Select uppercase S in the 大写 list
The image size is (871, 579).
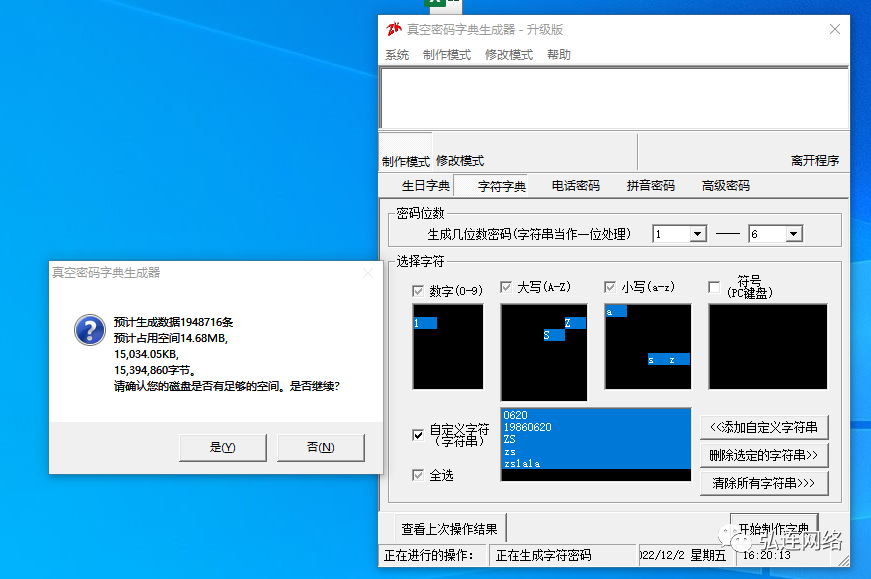click(x=554, y=335)
